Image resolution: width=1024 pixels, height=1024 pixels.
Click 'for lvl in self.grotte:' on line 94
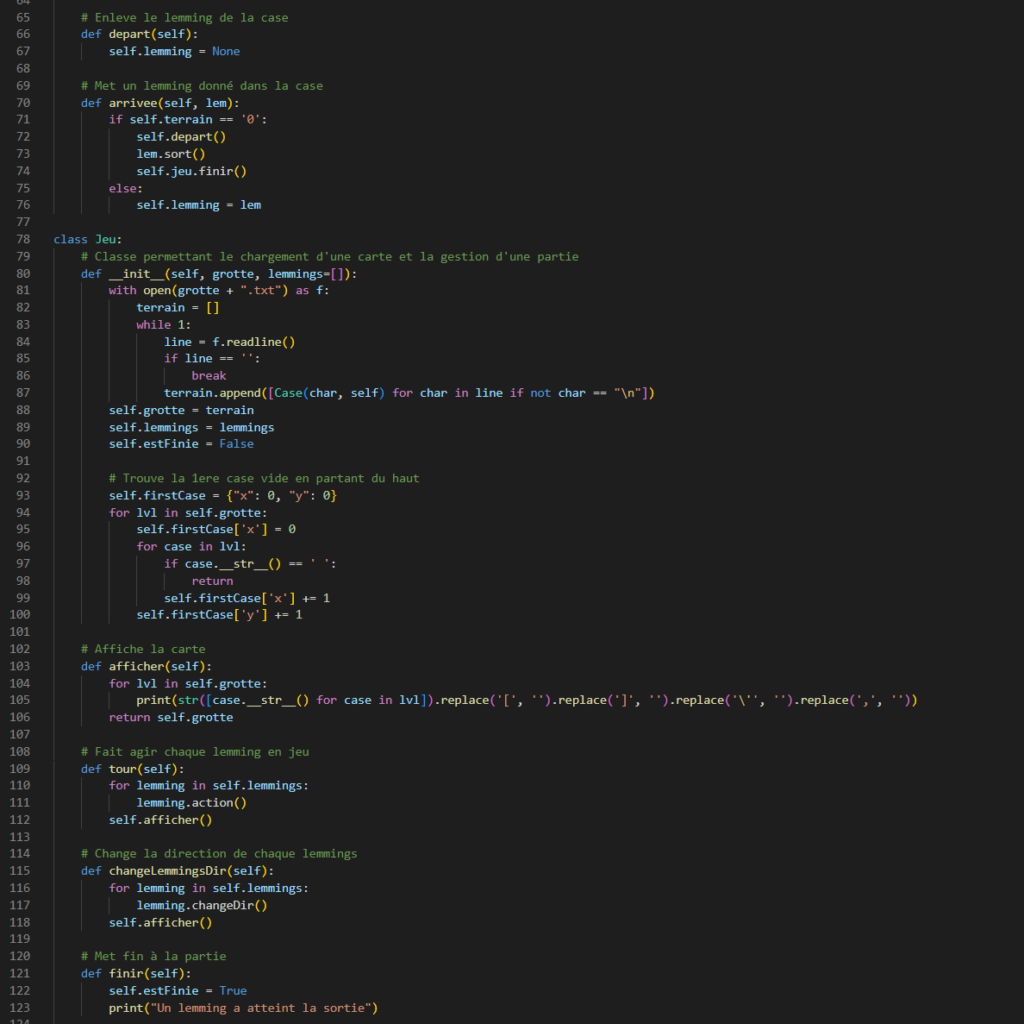188,513
